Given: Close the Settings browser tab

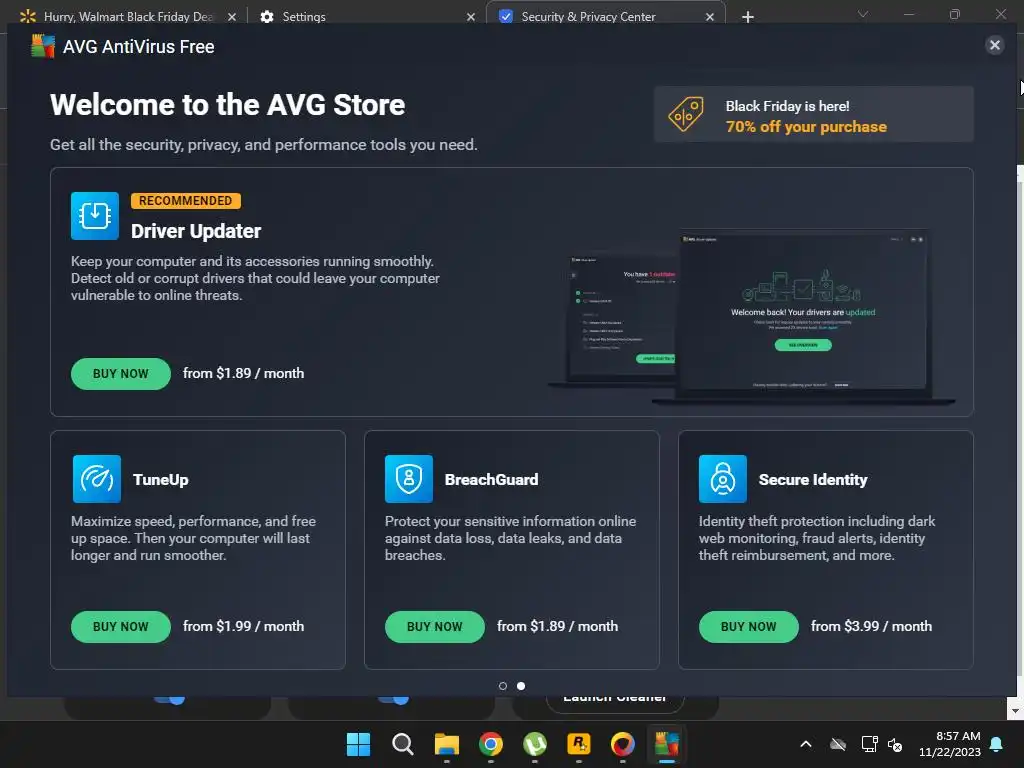Looking at the screenshot, I should tap(471, 17).
